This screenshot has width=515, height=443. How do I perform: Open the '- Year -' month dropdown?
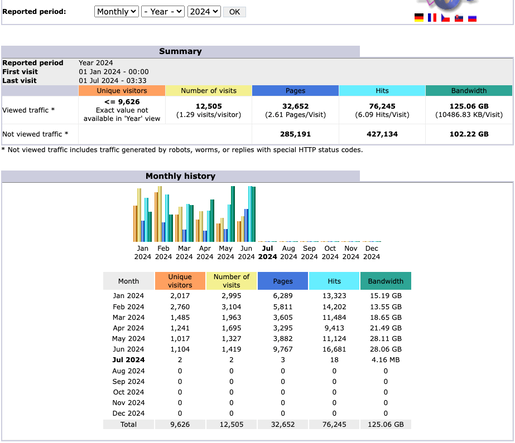pos(163,12)
